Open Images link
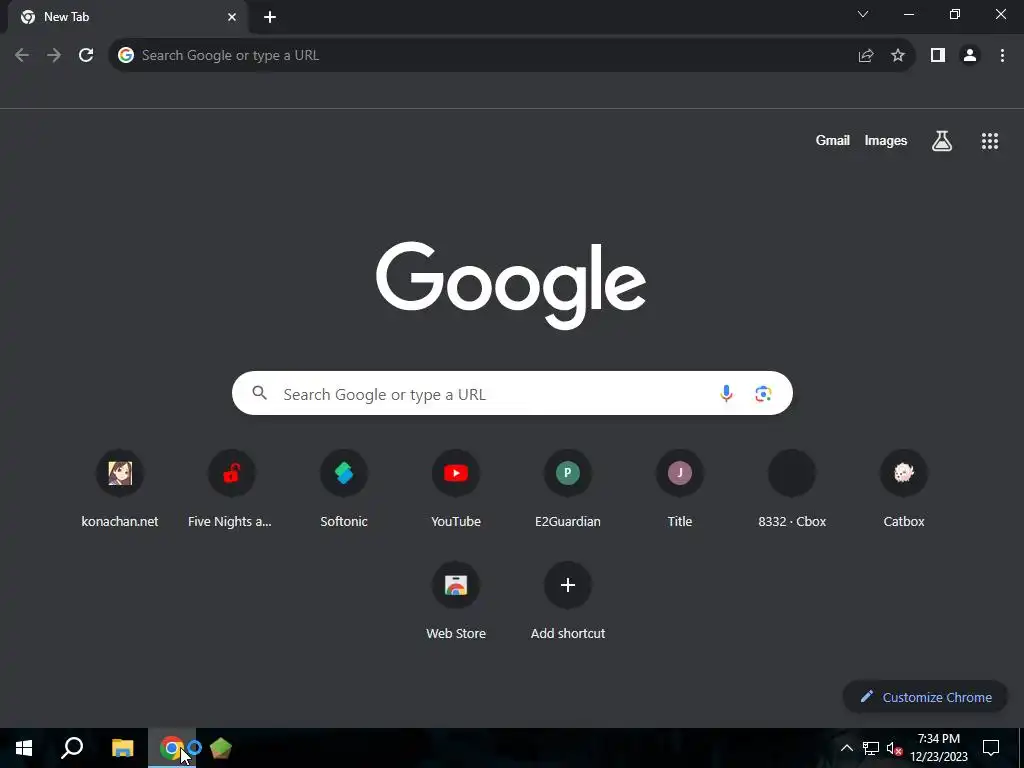Image resolution: width=1024 pixels, height=768 pixels. click(x=886, y=140)
